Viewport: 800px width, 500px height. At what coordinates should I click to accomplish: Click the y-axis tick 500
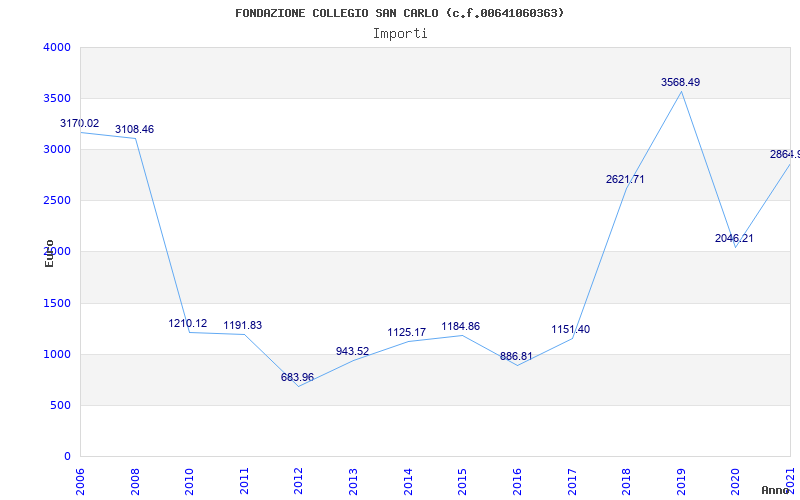61,406
